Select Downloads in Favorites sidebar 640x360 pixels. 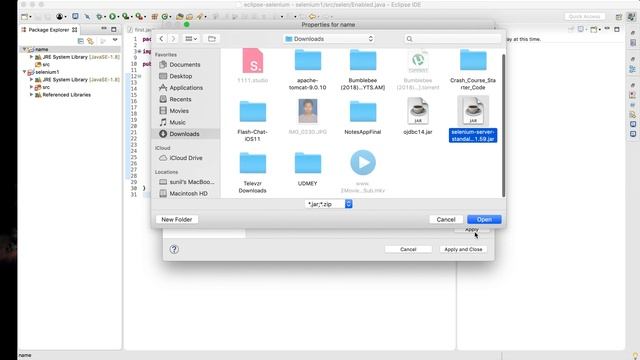click(x=187, y=134)
